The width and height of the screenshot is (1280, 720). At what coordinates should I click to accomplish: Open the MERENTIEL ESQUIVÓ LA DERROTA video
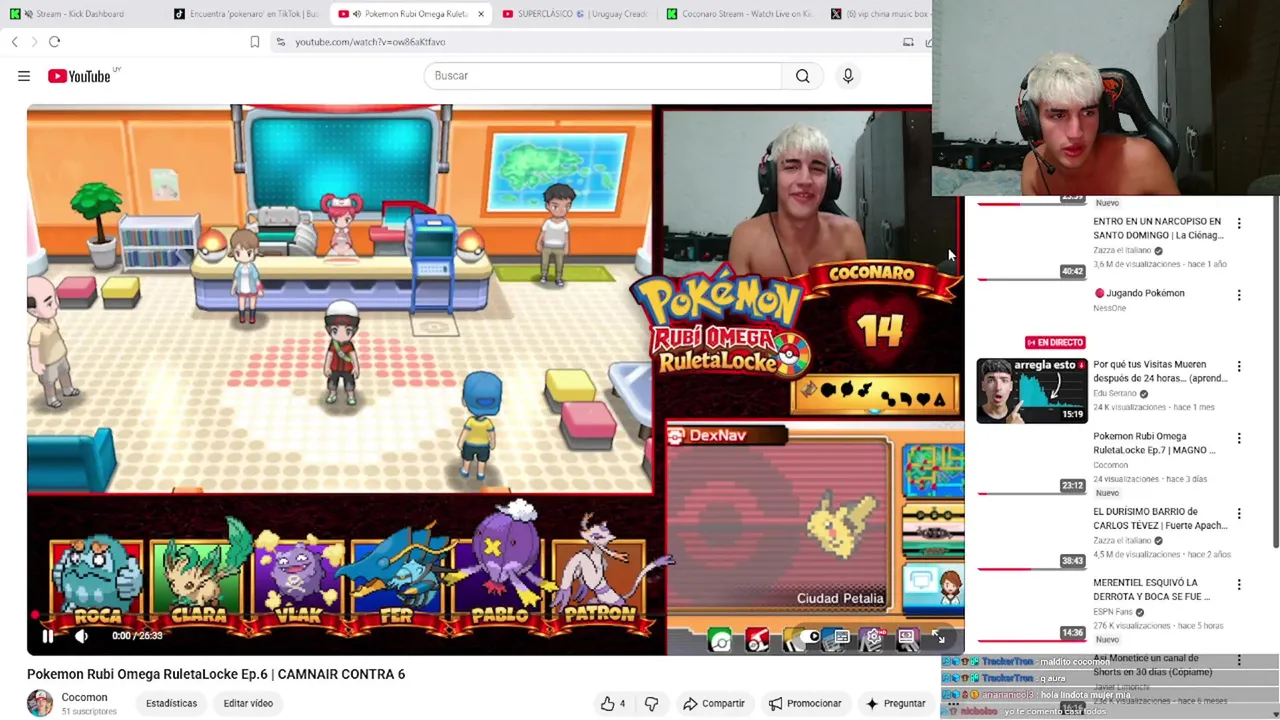tap(1152, 589)
